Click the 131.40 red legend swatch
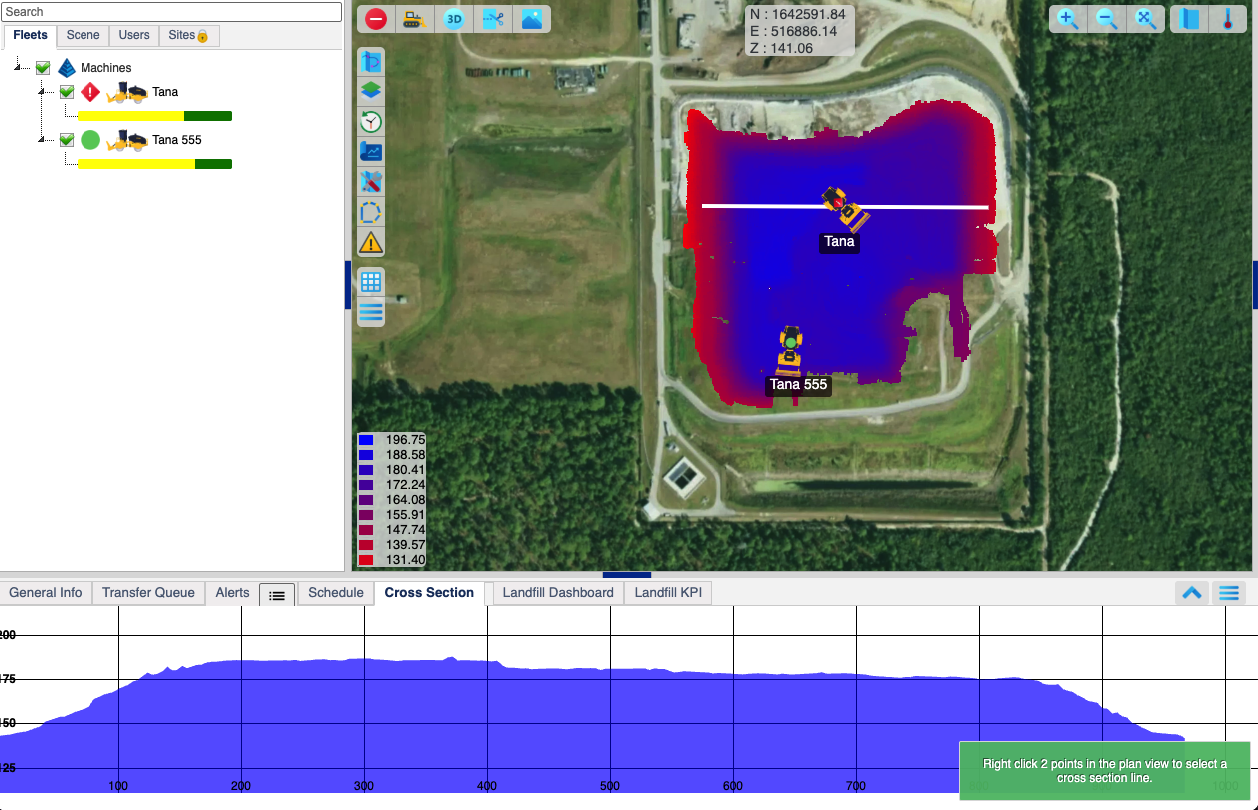 tap(366, 560)
